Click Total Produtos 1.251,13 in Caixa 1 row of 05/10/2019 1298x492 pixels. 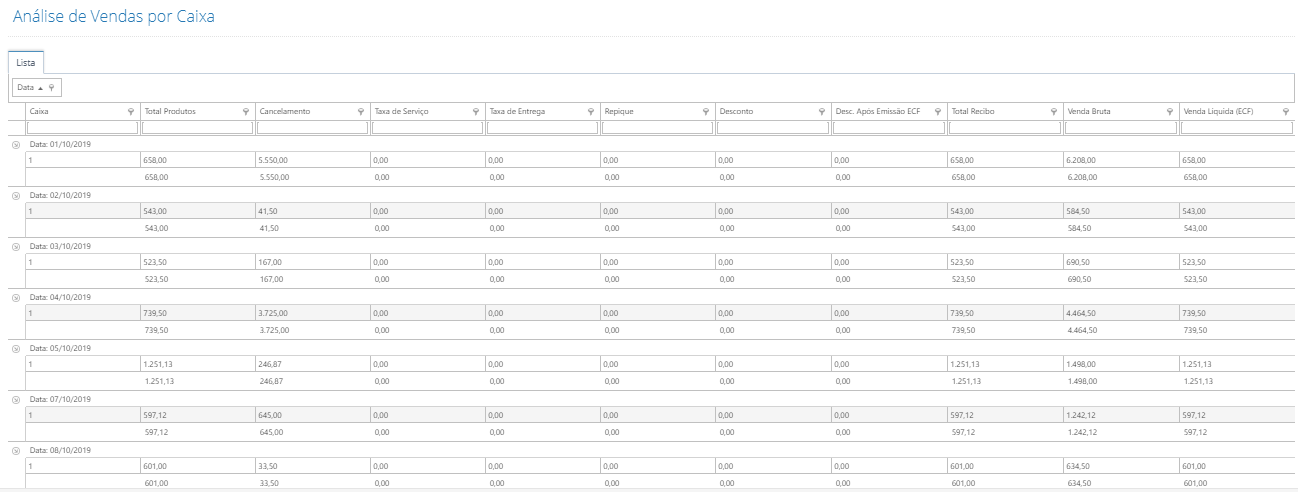[159, 364]
